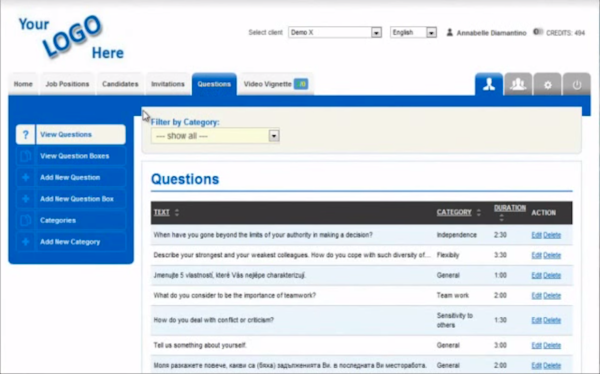Open the single user profile icon tab
This screenshot has height=374, width=600.
pyautogui.click(x=489, y=84)
